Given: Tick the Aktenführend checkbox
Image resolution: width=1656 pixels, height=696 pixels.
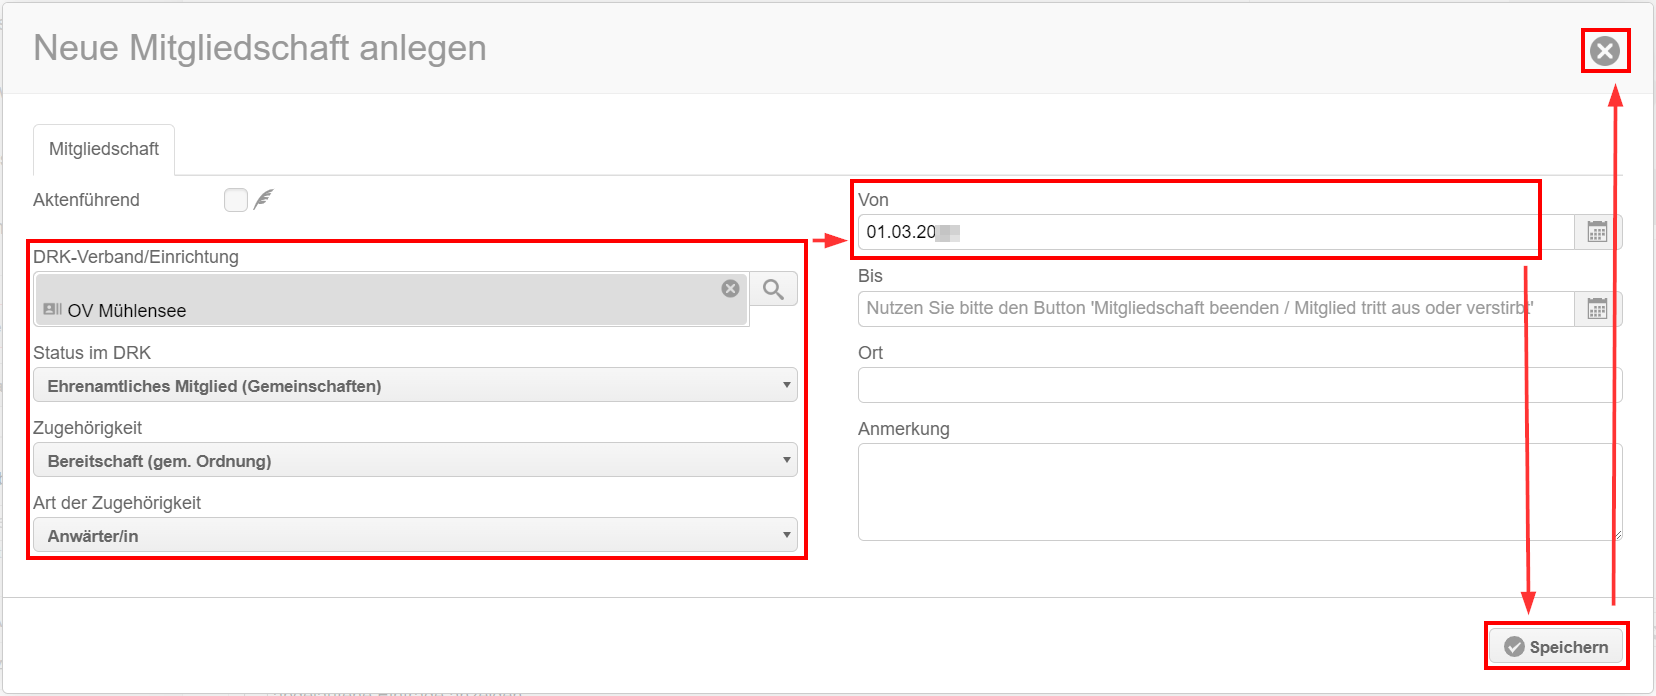Looking at the screenshot, I should 236,200.
